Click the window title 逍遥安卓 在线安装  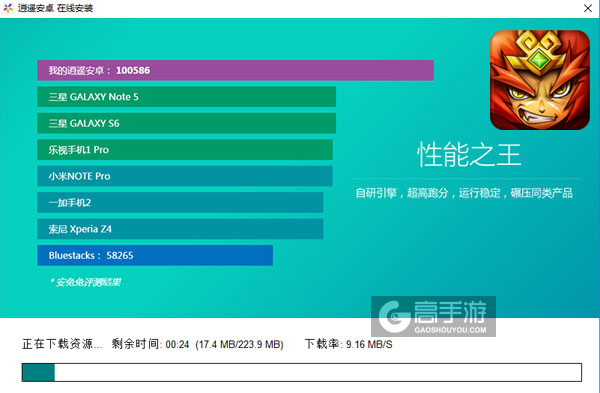[55, 8]
